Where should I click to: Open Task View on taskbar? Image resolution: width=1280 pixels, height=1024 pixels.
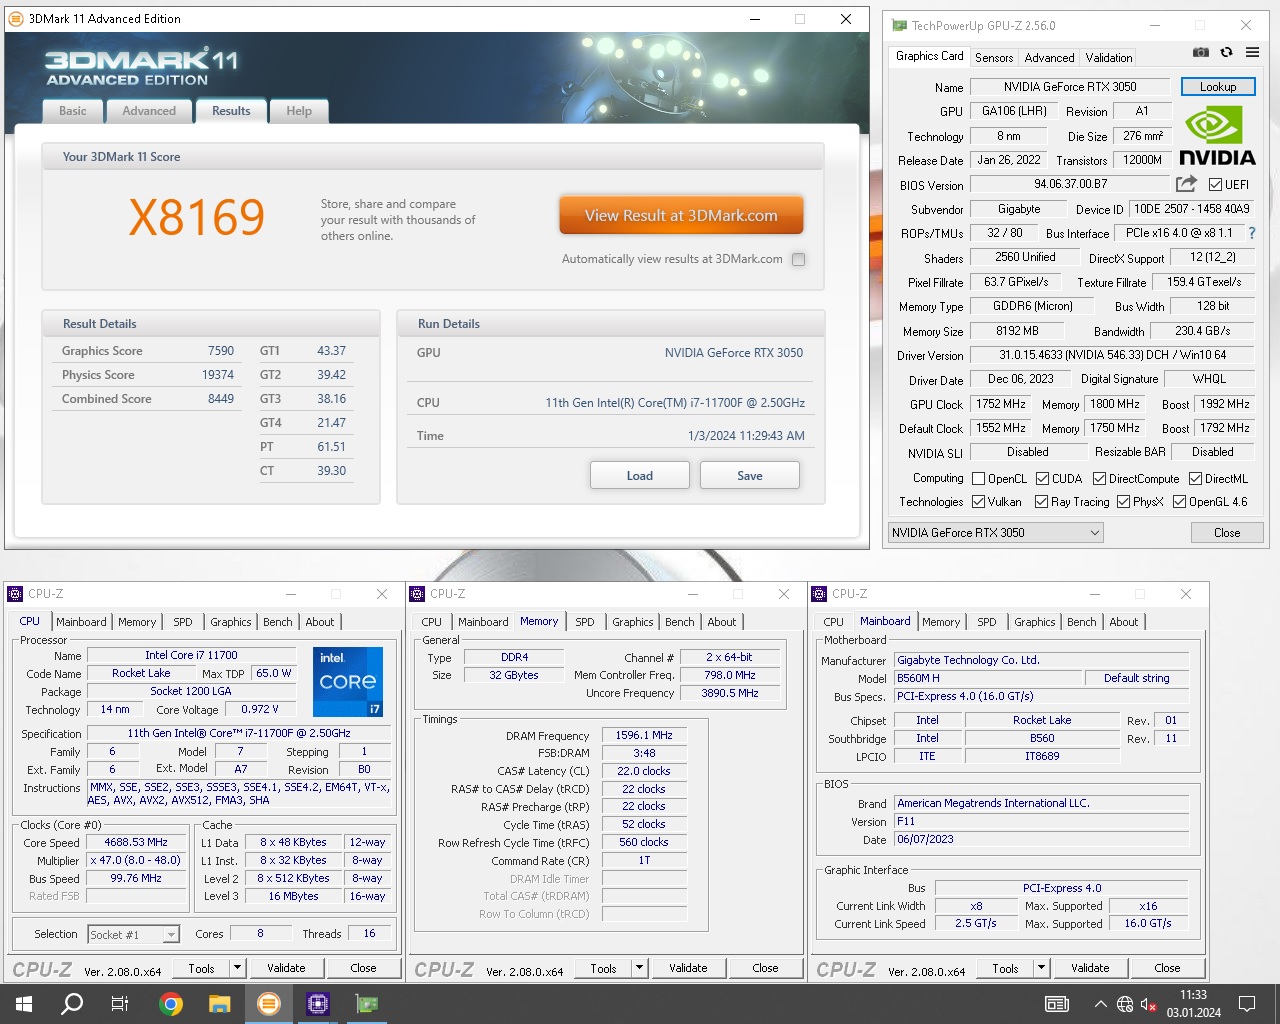click(120, 1004)
